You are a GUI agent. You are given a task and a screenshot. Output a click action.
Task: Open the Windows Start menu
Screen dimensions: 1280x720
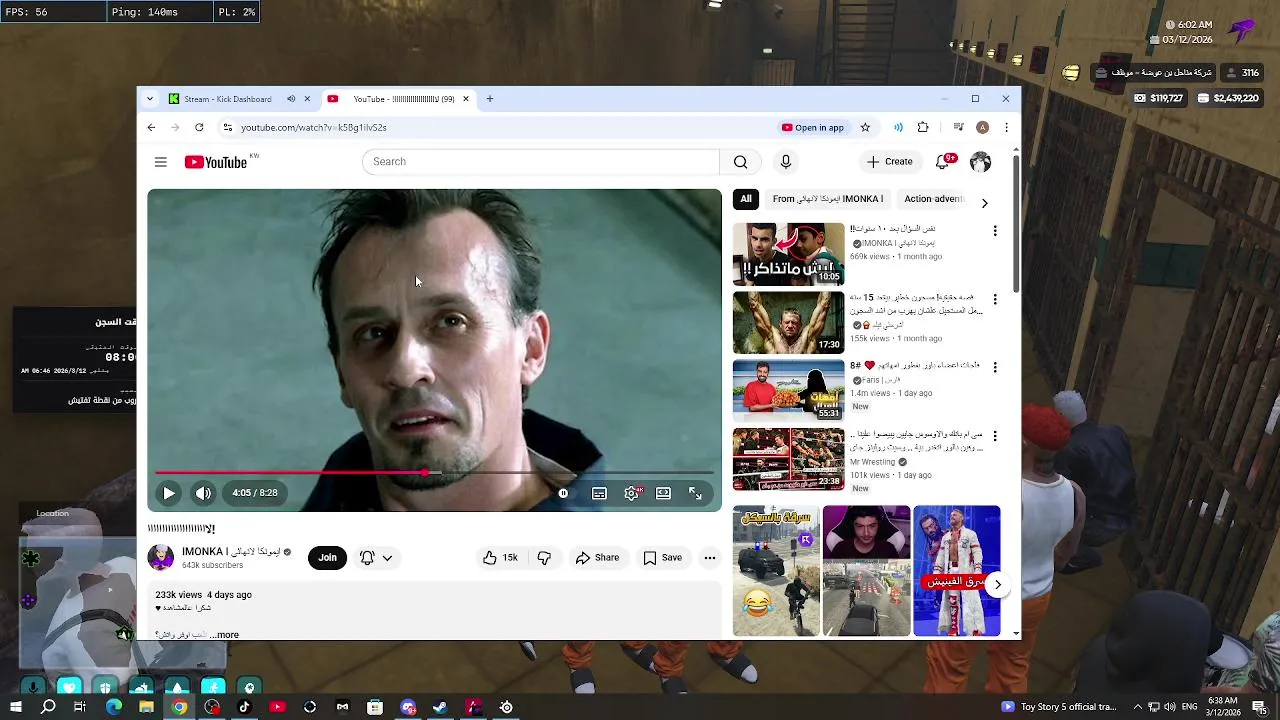(x=15, y=707)
